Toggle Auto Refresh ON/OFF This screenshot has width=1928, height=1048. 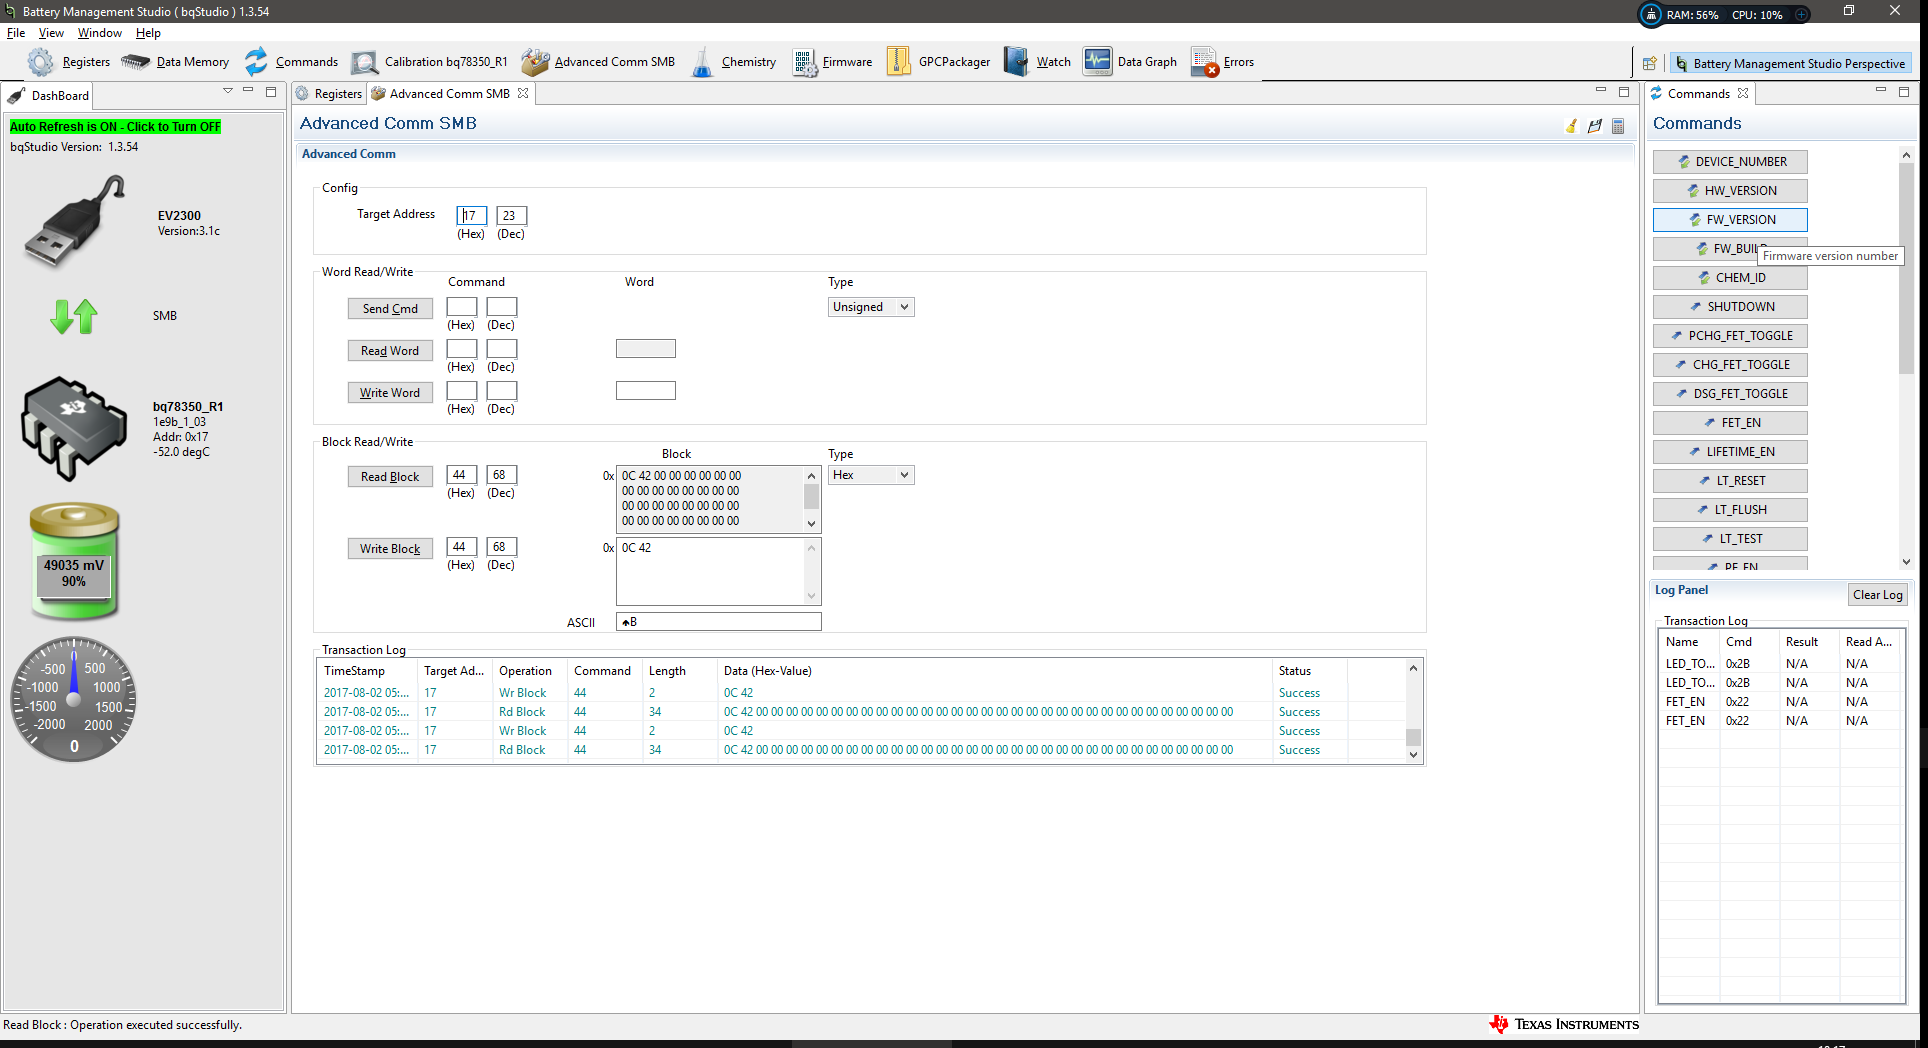pos(115,127)
